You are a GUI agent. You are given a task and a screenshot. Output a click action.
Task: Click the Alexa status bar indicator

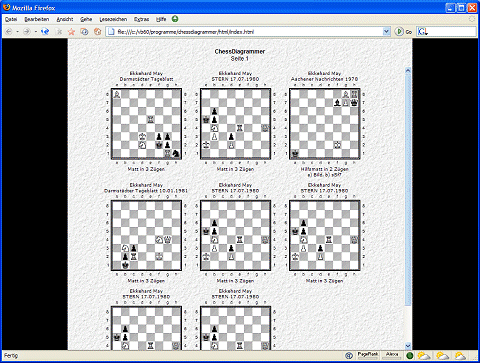coord(392,355)
